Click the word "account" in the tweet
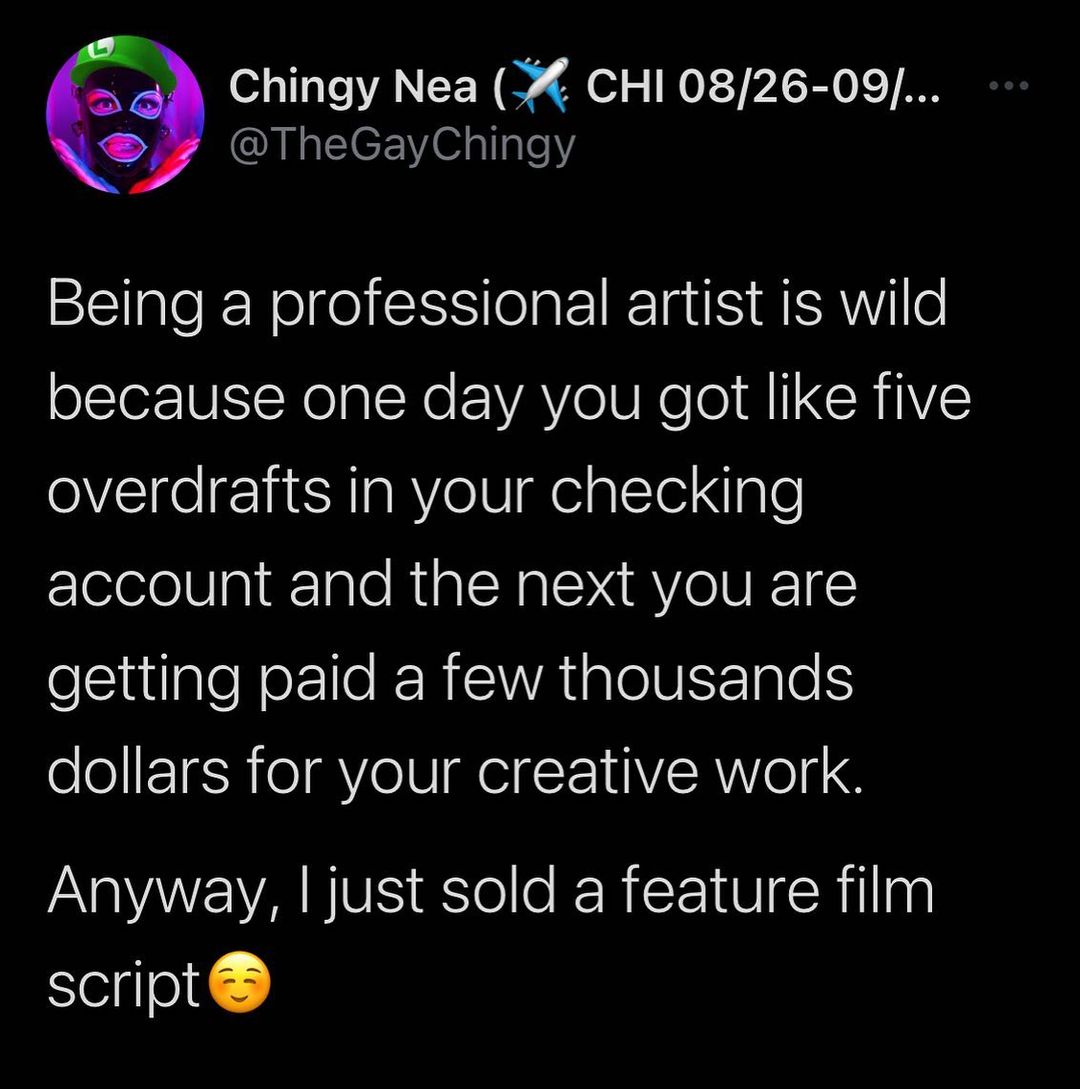Viewport: 1080px width, 1089px height. [x=159, y=584]
